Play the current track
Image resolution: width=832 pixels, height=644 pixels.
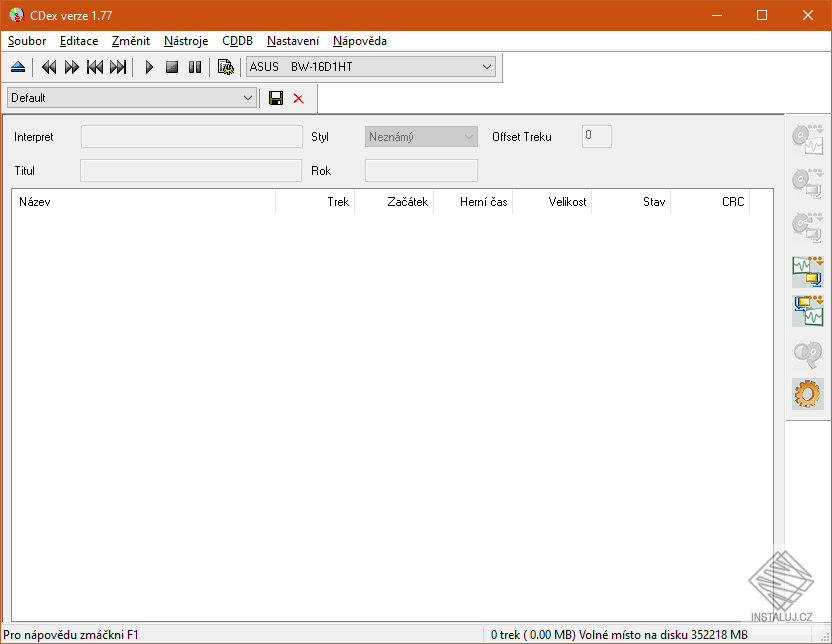pyautogui.click(x=148, y=66)
